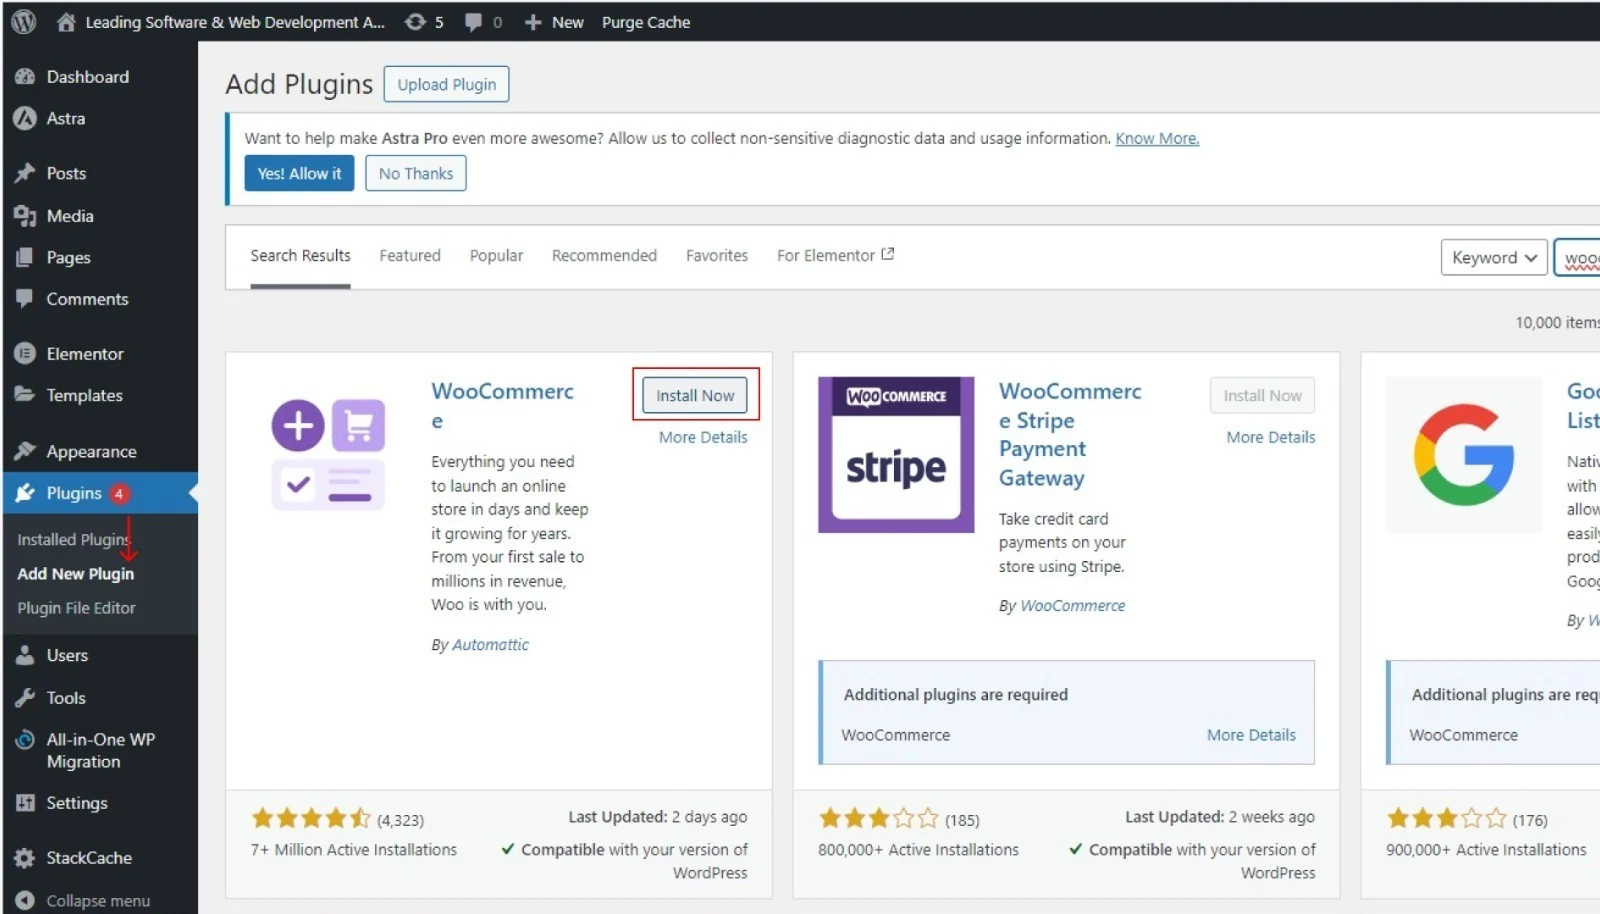Open Plugin File Editor submenu item
Viewport: 1600px width, 914px height.
click(x=76, y=607)
